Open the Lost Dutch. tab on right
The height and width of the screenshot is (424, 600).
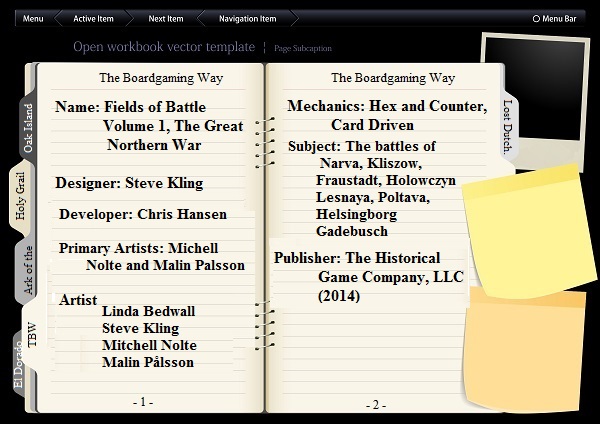[x=508, y=127]
